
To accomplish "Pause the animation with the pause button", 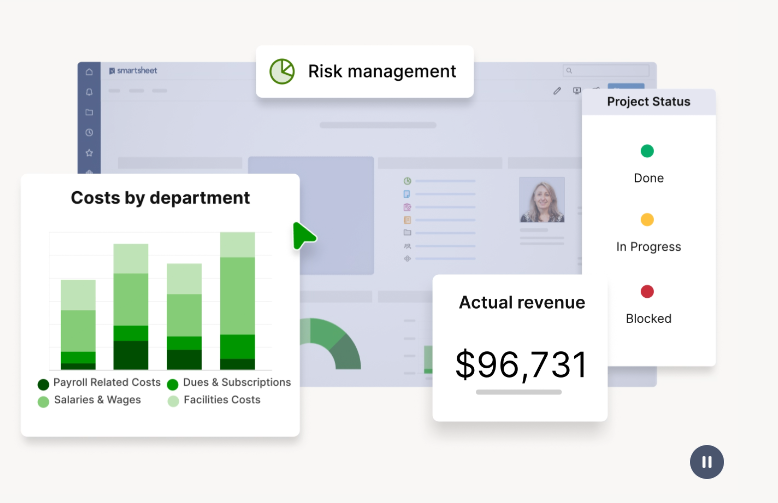I will 707,462.
